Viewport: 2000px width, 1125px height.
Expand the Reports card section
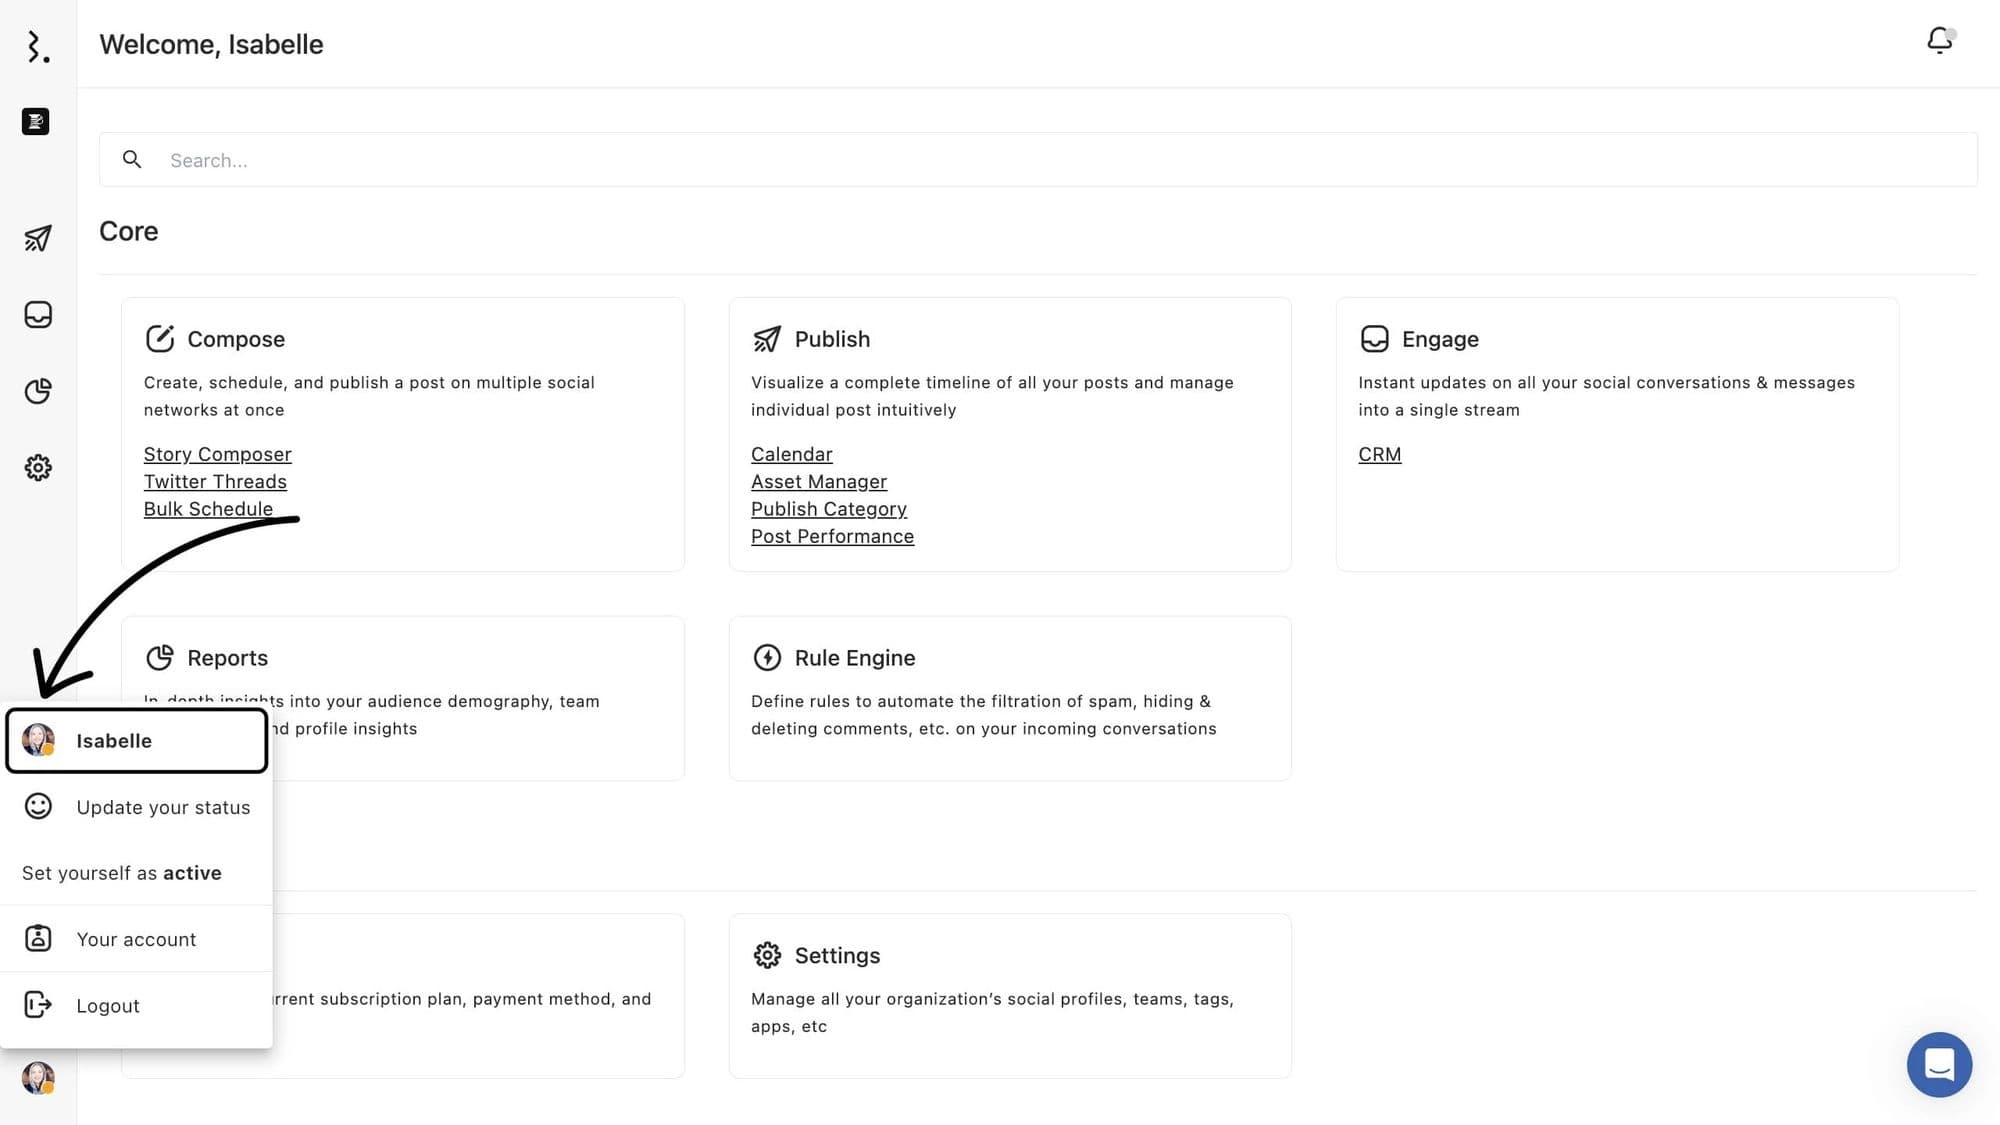click(x=227, y=657)
